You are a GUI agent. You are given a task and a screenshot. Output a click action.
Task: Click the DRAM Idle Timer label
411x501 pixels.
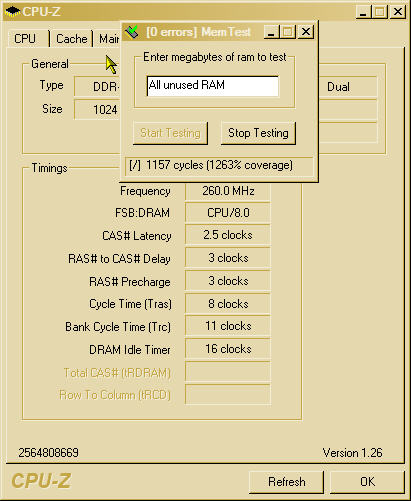click(x=130, y=350)
